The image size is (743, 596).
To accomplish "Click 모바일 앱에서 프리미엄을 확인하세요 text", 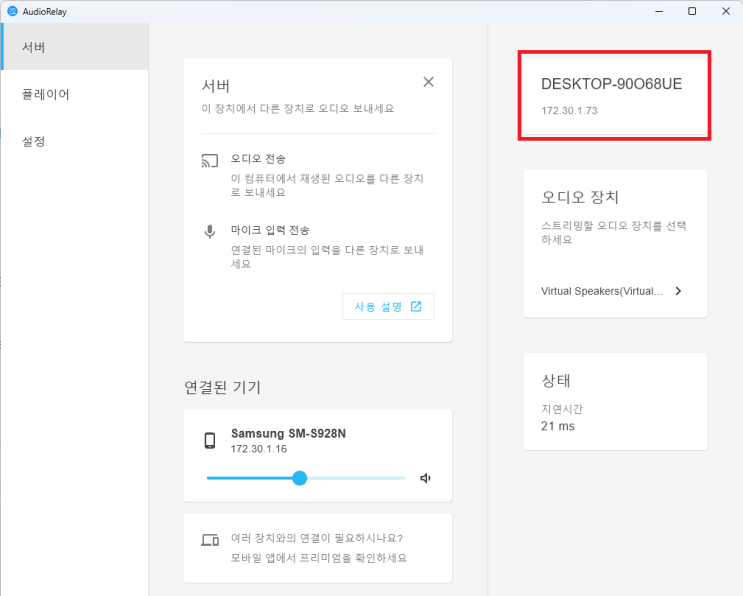I will 318,558.
